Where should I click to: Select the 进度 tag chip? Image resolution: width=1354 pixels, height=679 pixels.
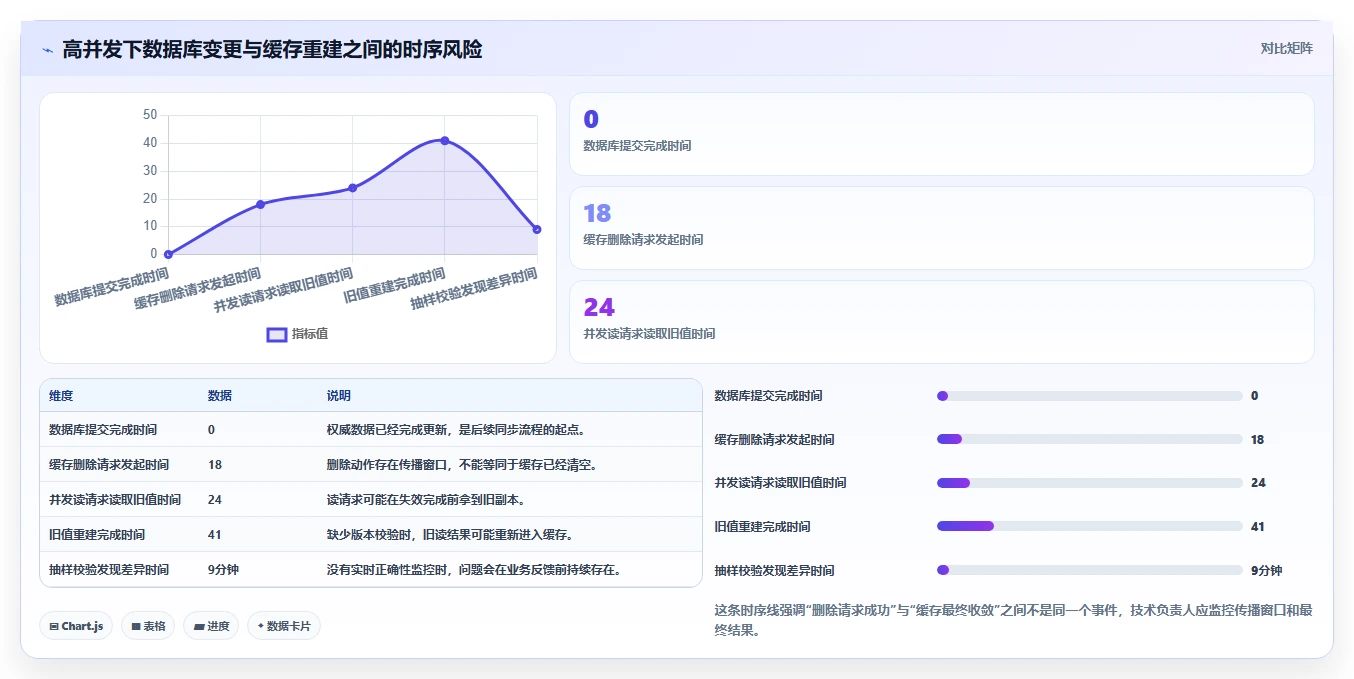[x=211, y=626]
